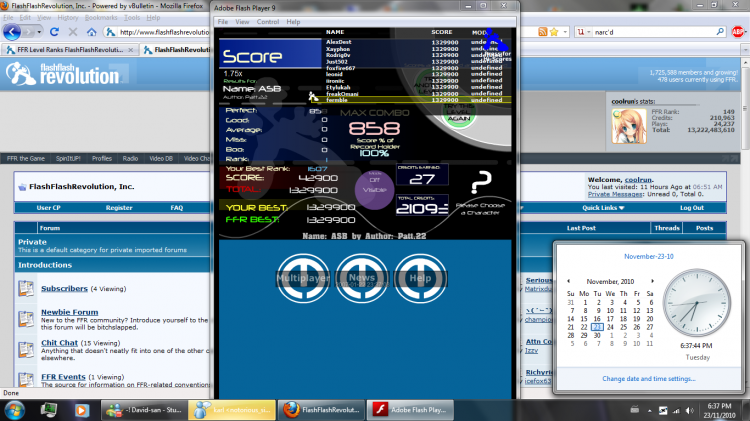This screenshot has width=750, height=421.
Task: Open the RSS feed icon
Action: (542, 32)
